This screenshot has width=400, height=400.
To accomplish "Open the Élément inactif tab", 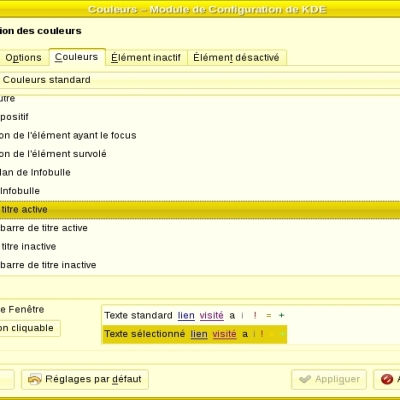I will 146,58.
